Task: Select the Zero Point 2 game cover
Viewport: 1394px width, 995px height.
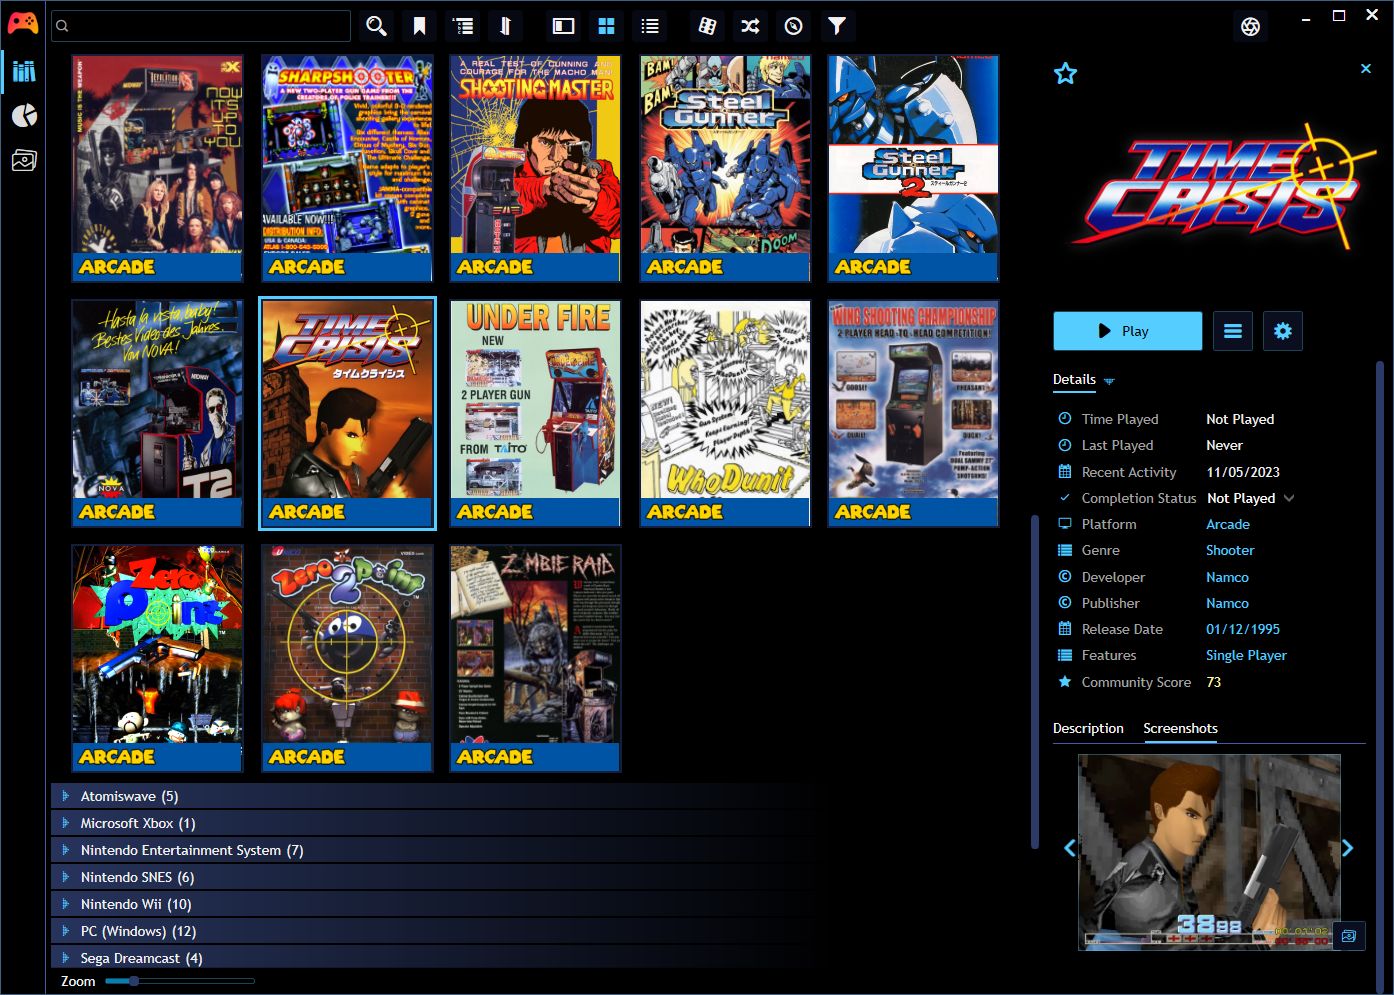Action: click(x=347, y=658)
